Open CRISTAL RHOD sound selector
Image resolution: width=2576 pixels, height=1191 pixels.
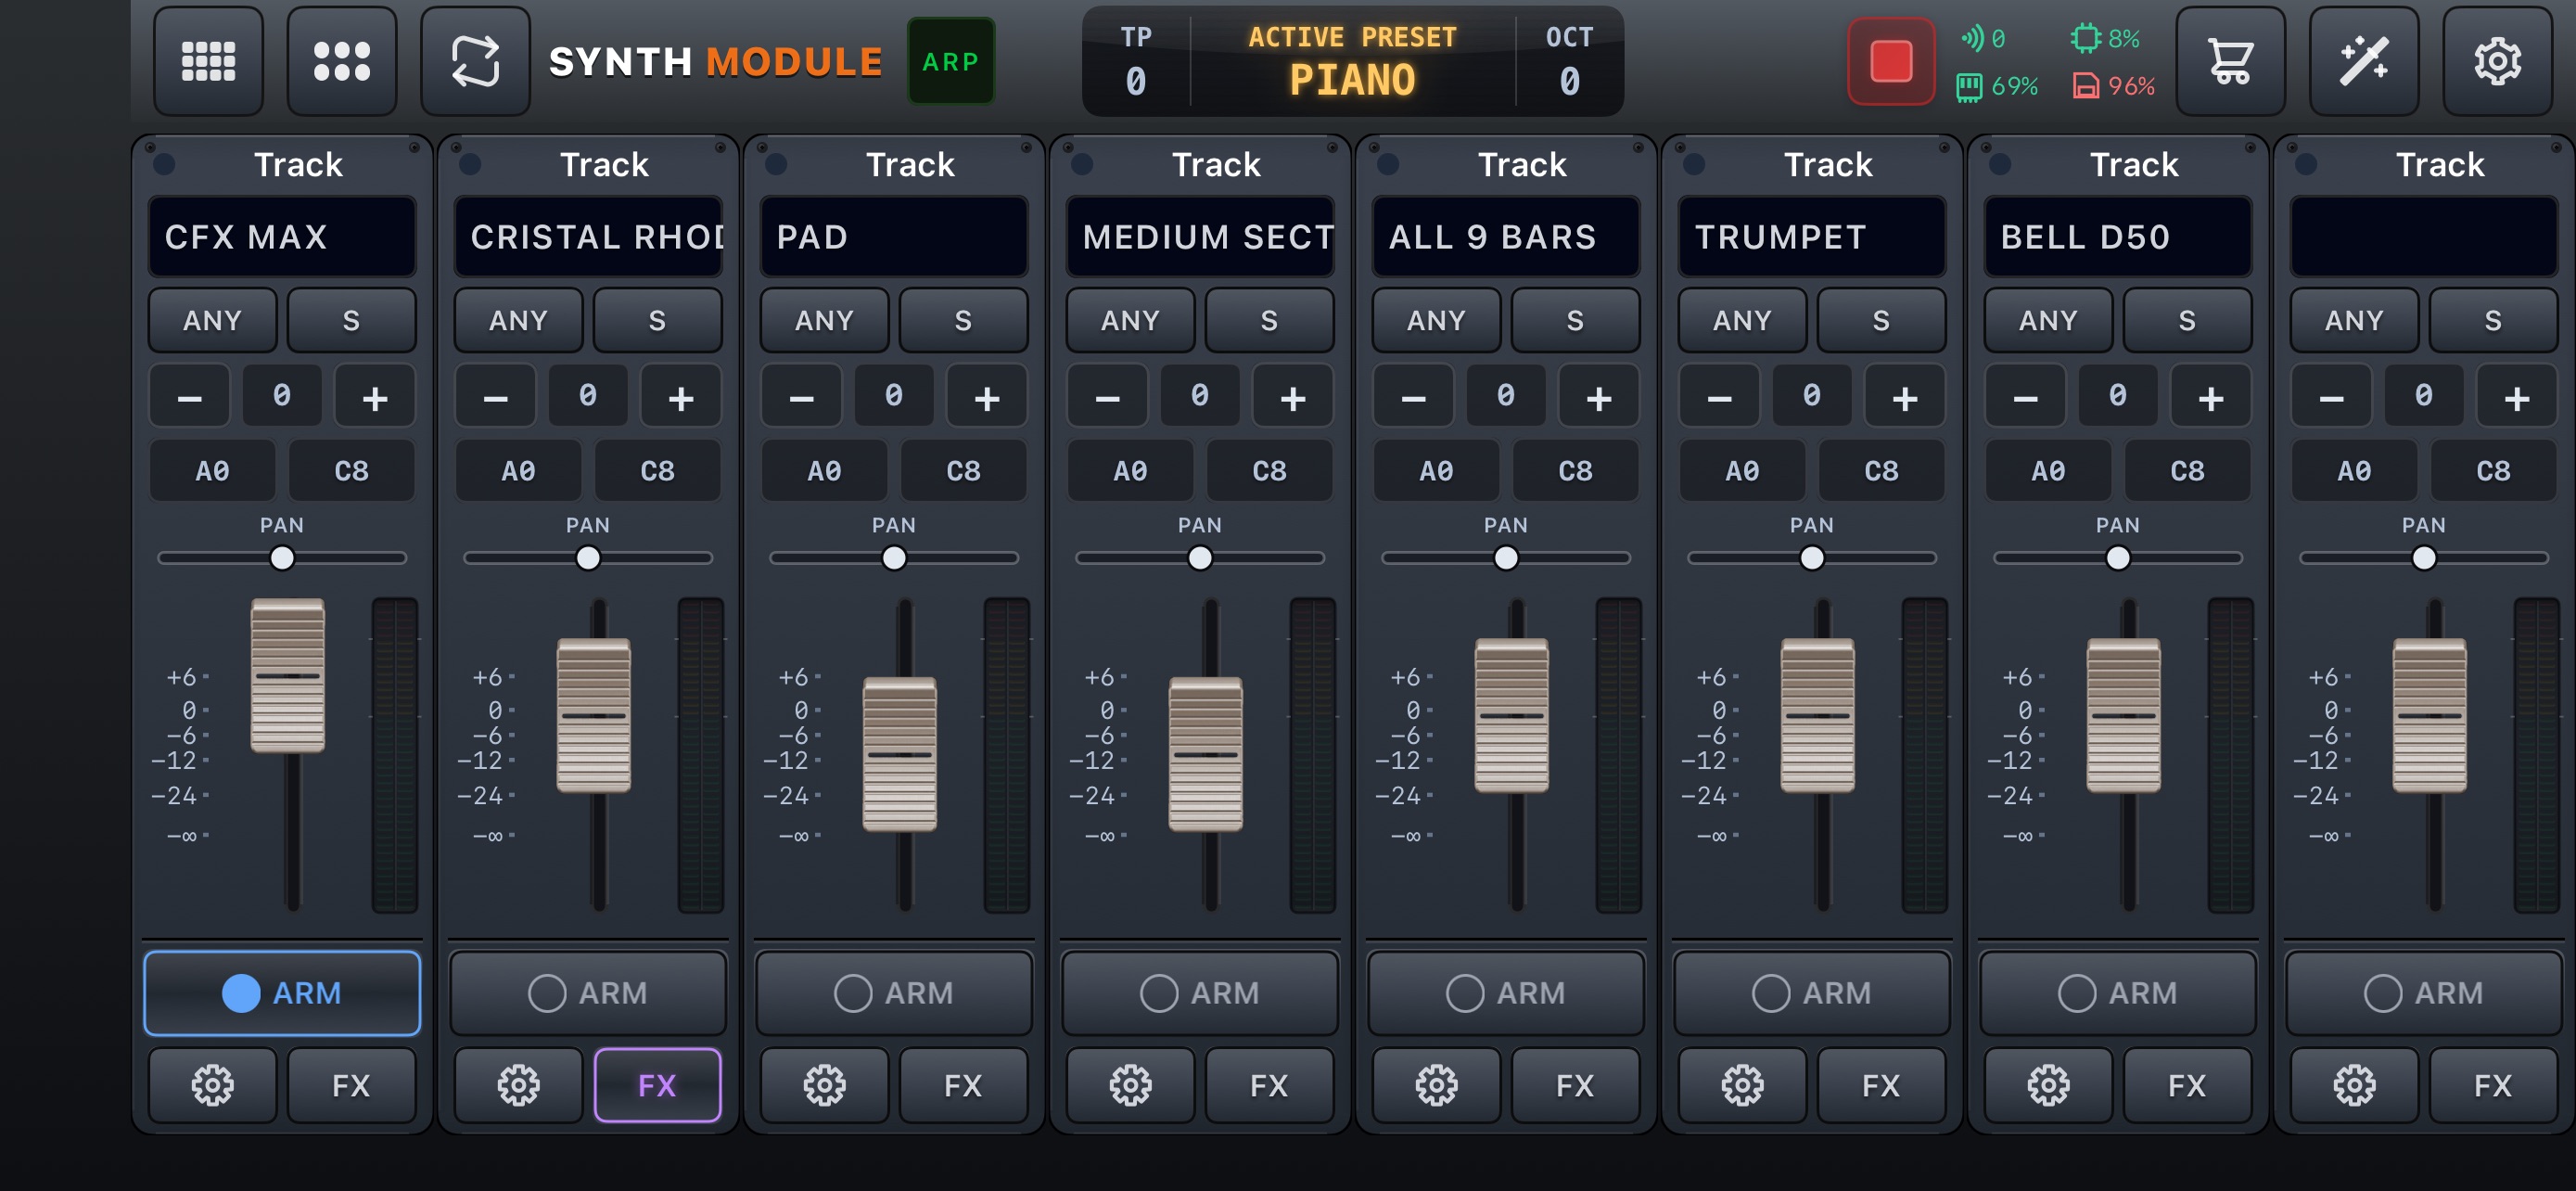point(588,236)
